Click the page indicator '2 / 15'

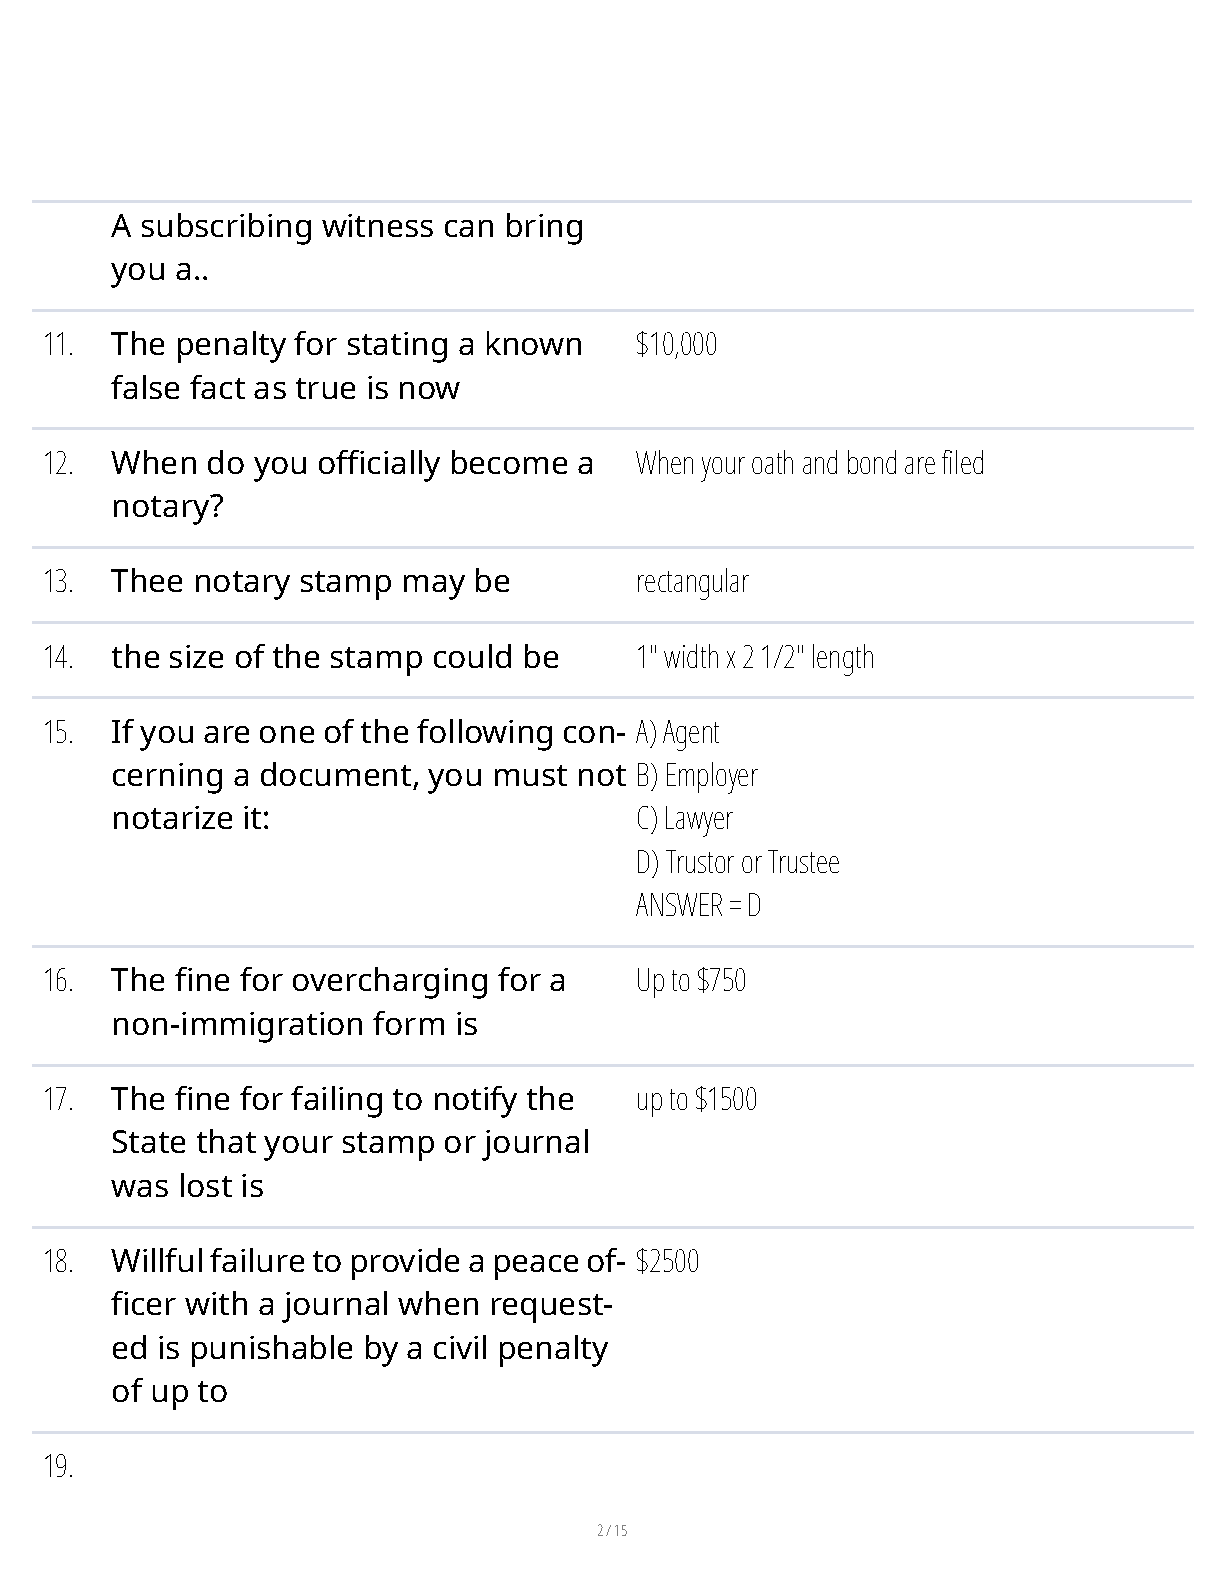pyautogui.click(x=612, y=1530)
